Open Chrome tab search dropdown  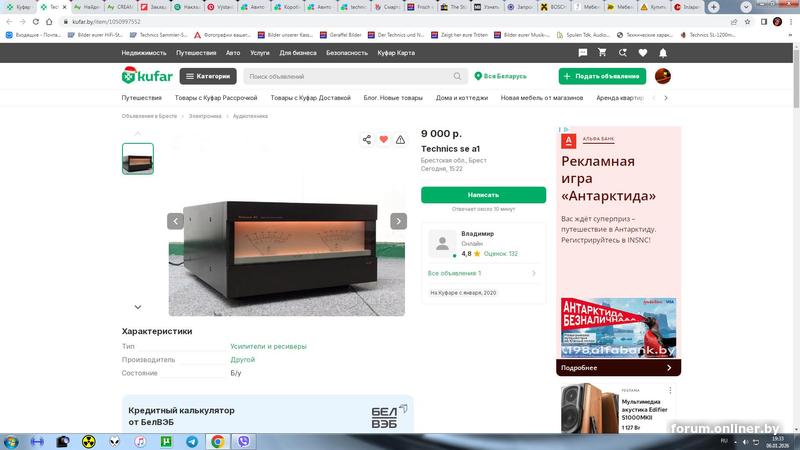746,7
